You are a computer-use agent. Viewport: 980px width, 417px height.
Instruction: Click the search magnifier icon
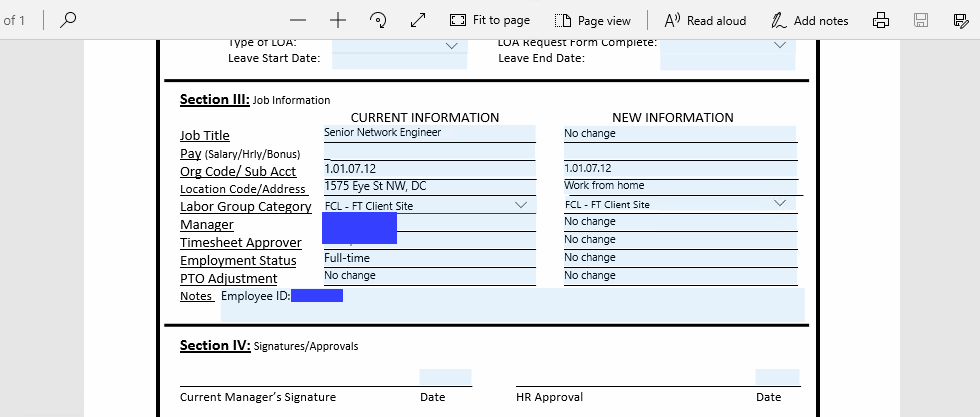pyautogui.click(x=68, y=20)
